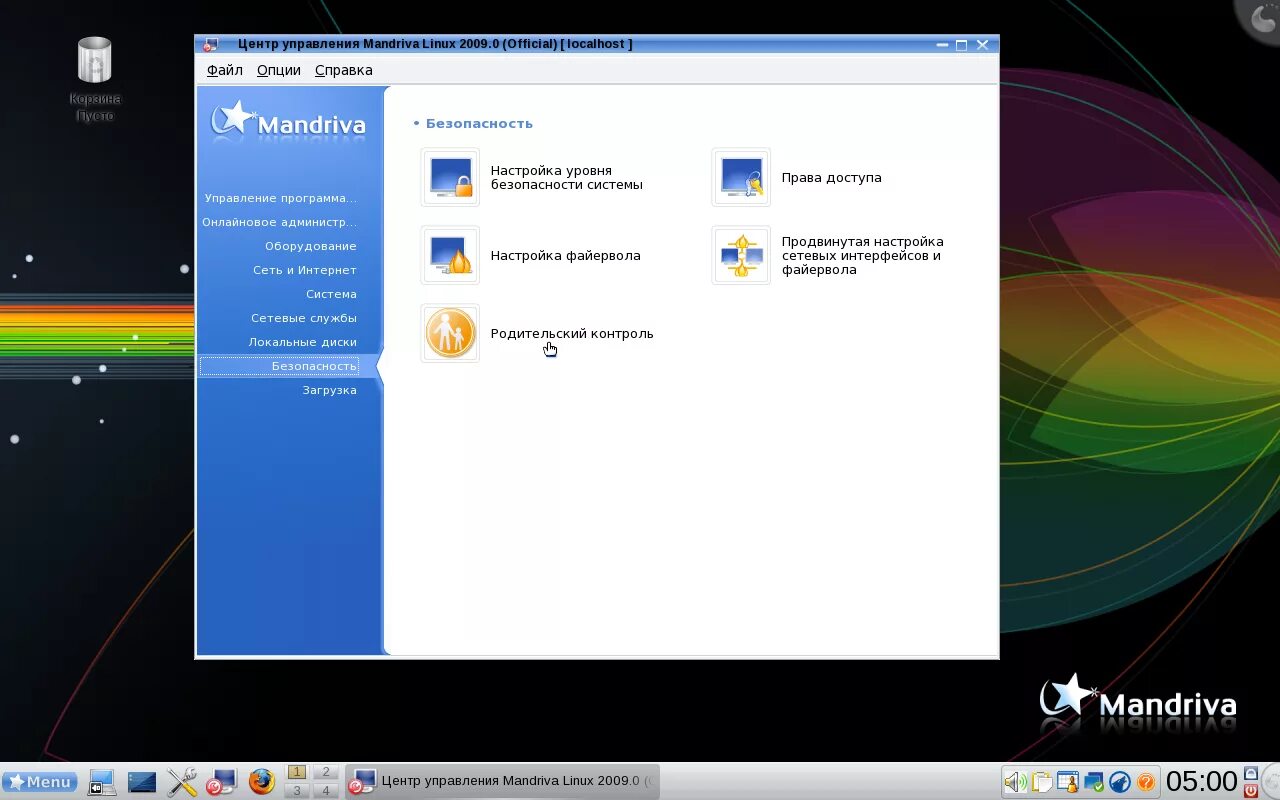Image resolution: width=1280 pixels, height=800 pixels.
Task: Switch to Управление программами category
Action: 280,198
